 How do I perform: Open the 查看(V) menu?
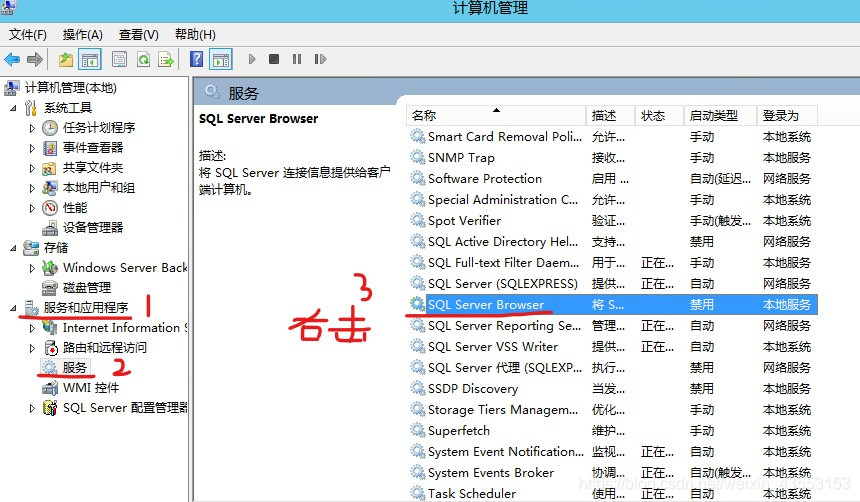click(x=139, y=35)
